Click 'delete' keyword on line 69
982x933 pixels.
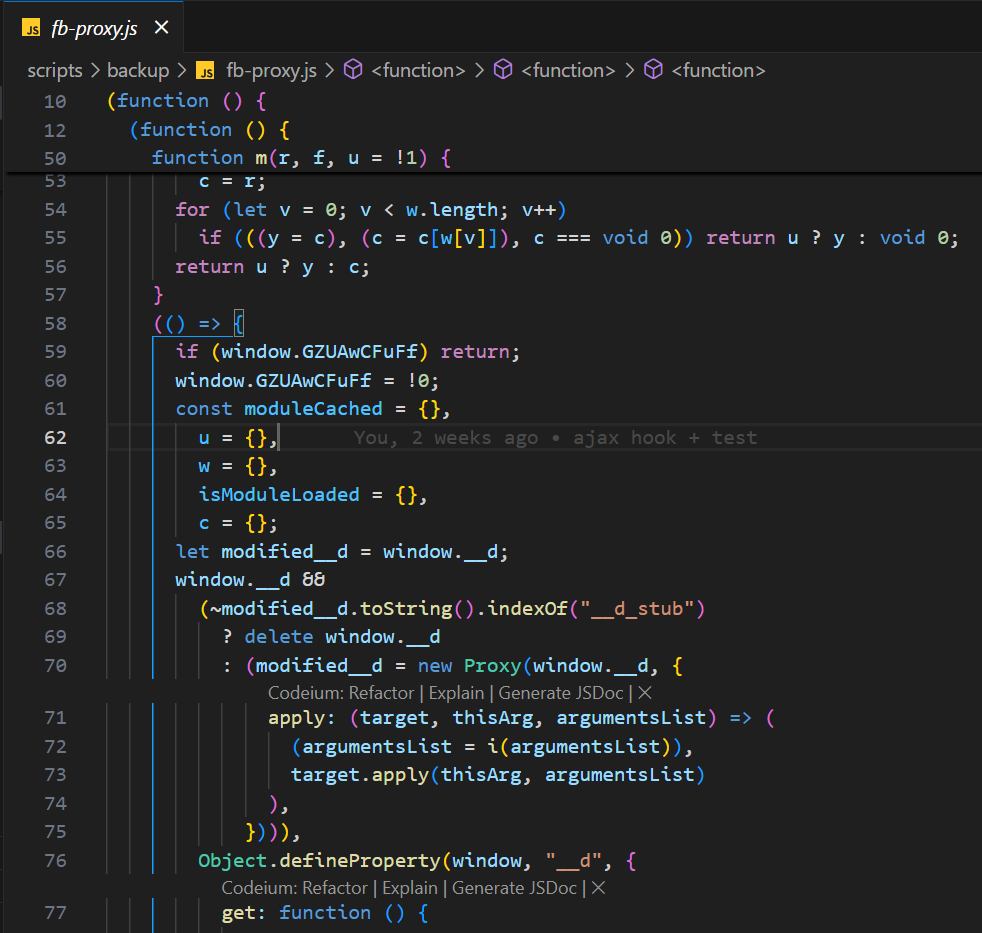tap(279, 637)
